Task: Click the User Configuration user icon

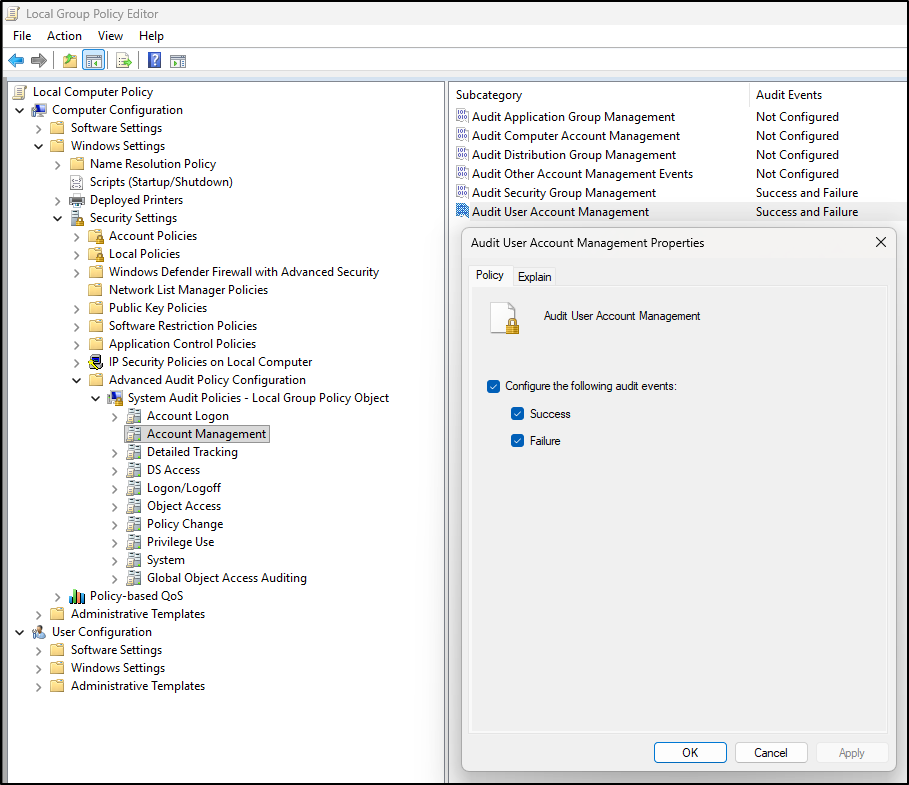Action: [39, 632]
